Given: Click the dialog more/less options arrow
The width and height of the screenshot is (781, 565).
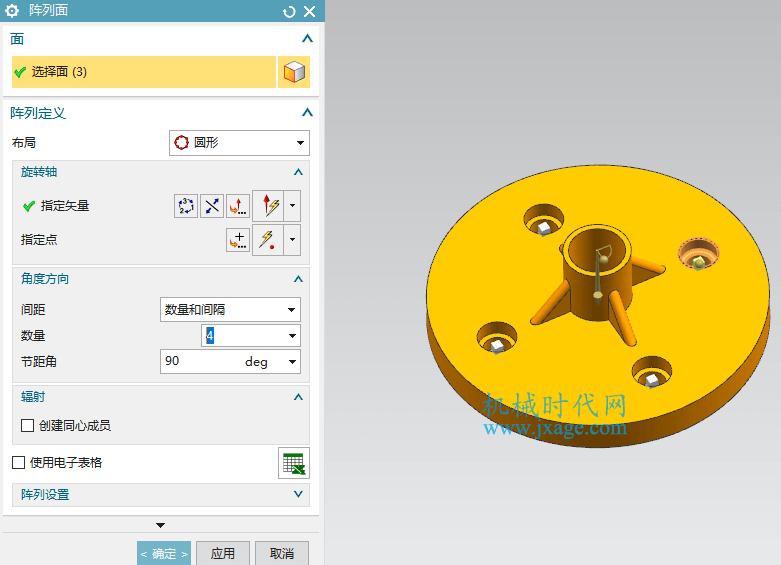Looking at the screenshot, I should 160,525.
